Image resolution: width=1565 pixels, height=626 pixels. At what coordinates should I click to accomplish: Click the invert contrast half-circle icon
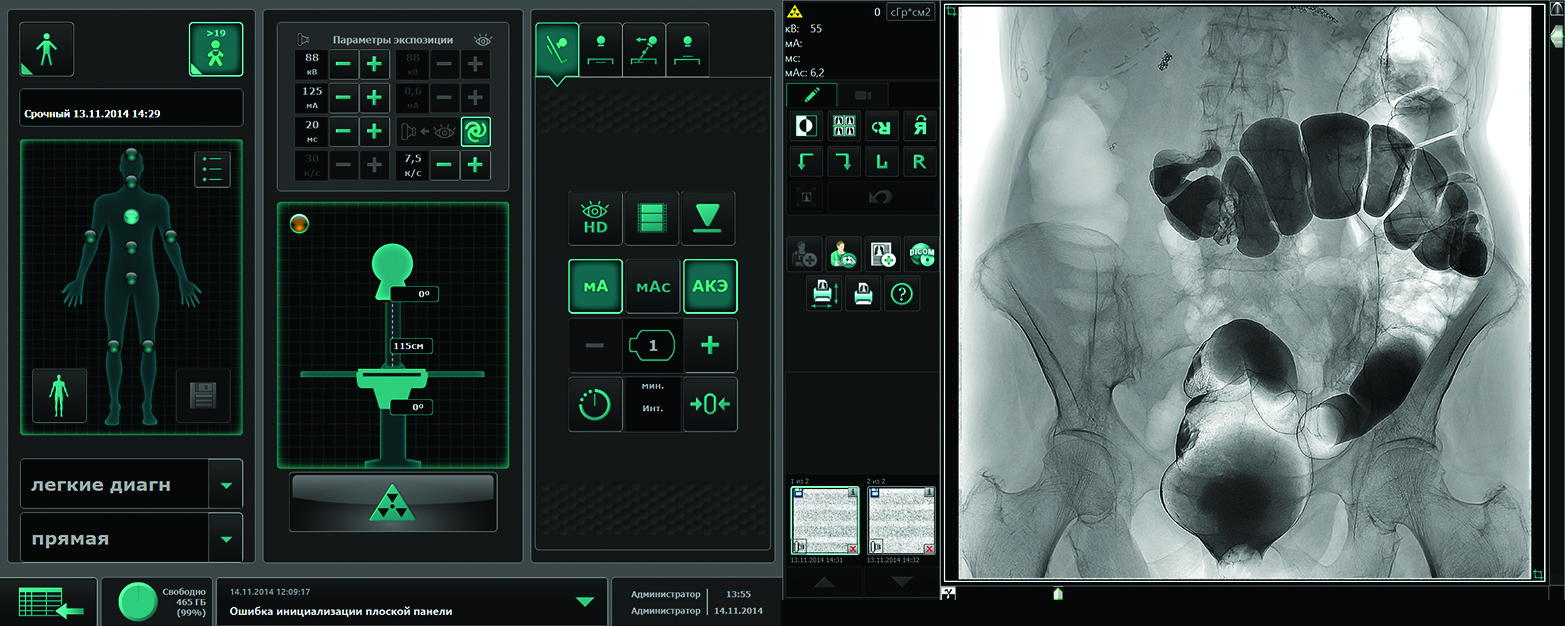coord(805,127)
